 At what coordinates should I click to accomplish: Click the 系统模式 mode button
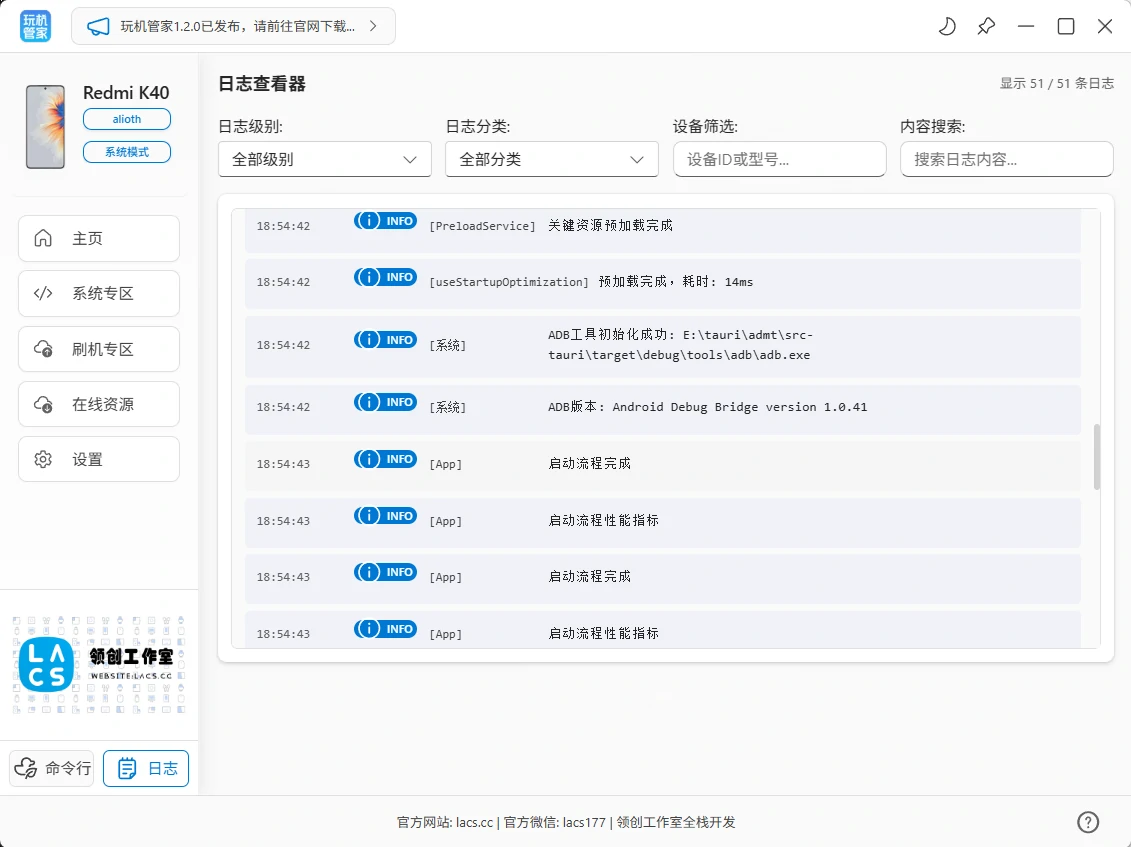pos(127,152)
